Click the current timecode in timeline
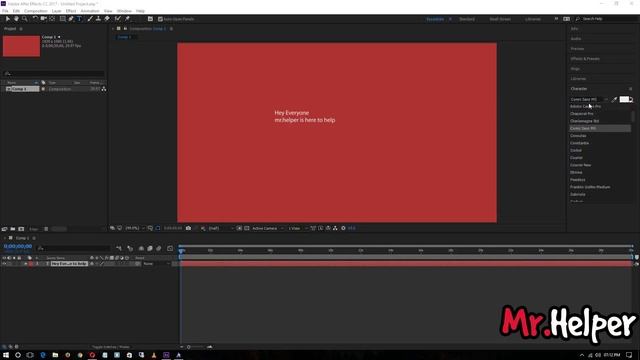This screenshot has width=640, height=360. (x=18, y=247)
